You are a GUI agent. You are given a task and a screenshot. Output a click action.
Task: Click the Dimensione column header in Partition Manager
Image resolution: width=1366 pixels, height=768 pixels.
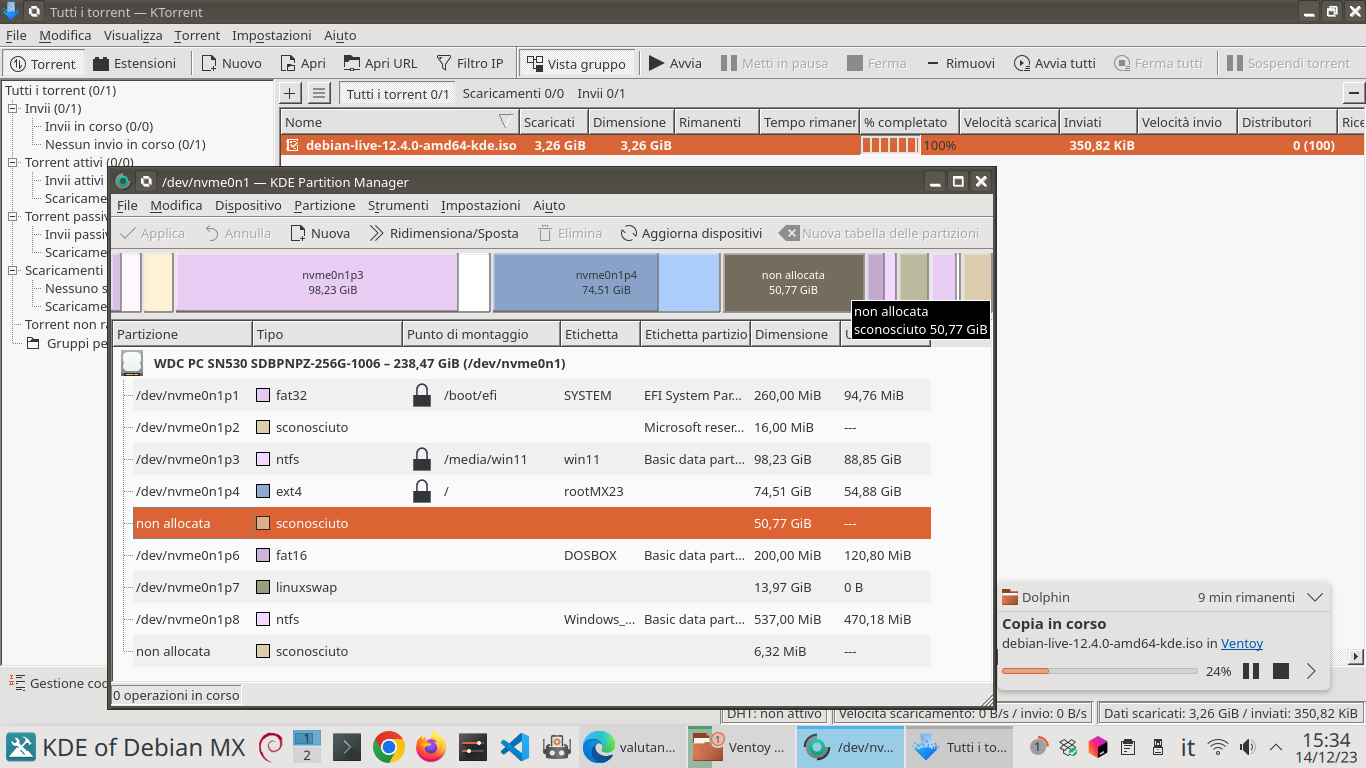[795, 334]
